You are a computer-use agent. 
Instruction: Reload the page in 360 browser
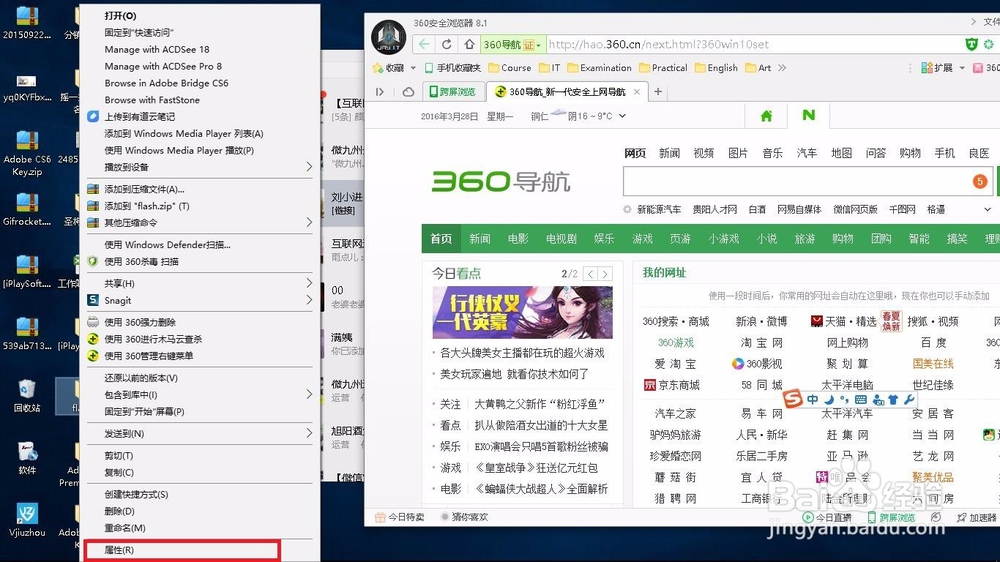tap(446, 44)
